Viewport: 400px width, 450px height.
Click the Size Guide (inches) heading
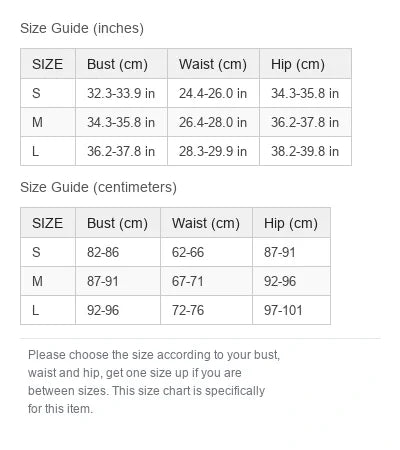[x=82, y=28]
